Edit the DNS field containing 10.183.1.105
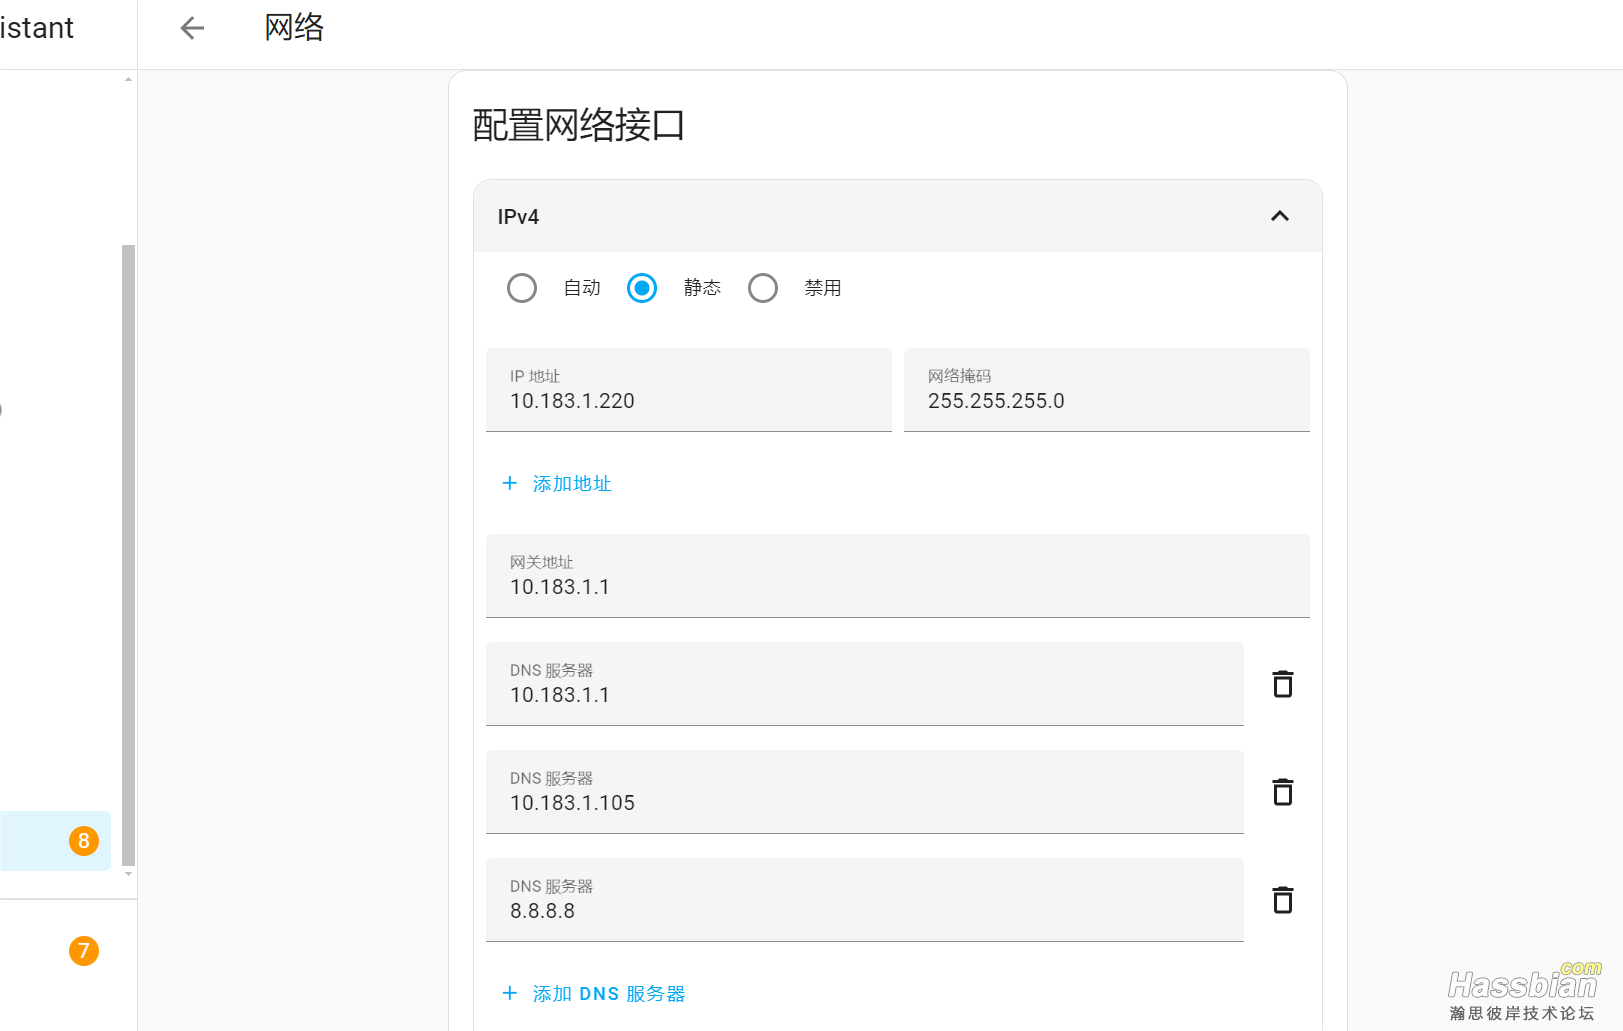The height and width of the screenshot is (1031, 1623). (x=865, y=792)
